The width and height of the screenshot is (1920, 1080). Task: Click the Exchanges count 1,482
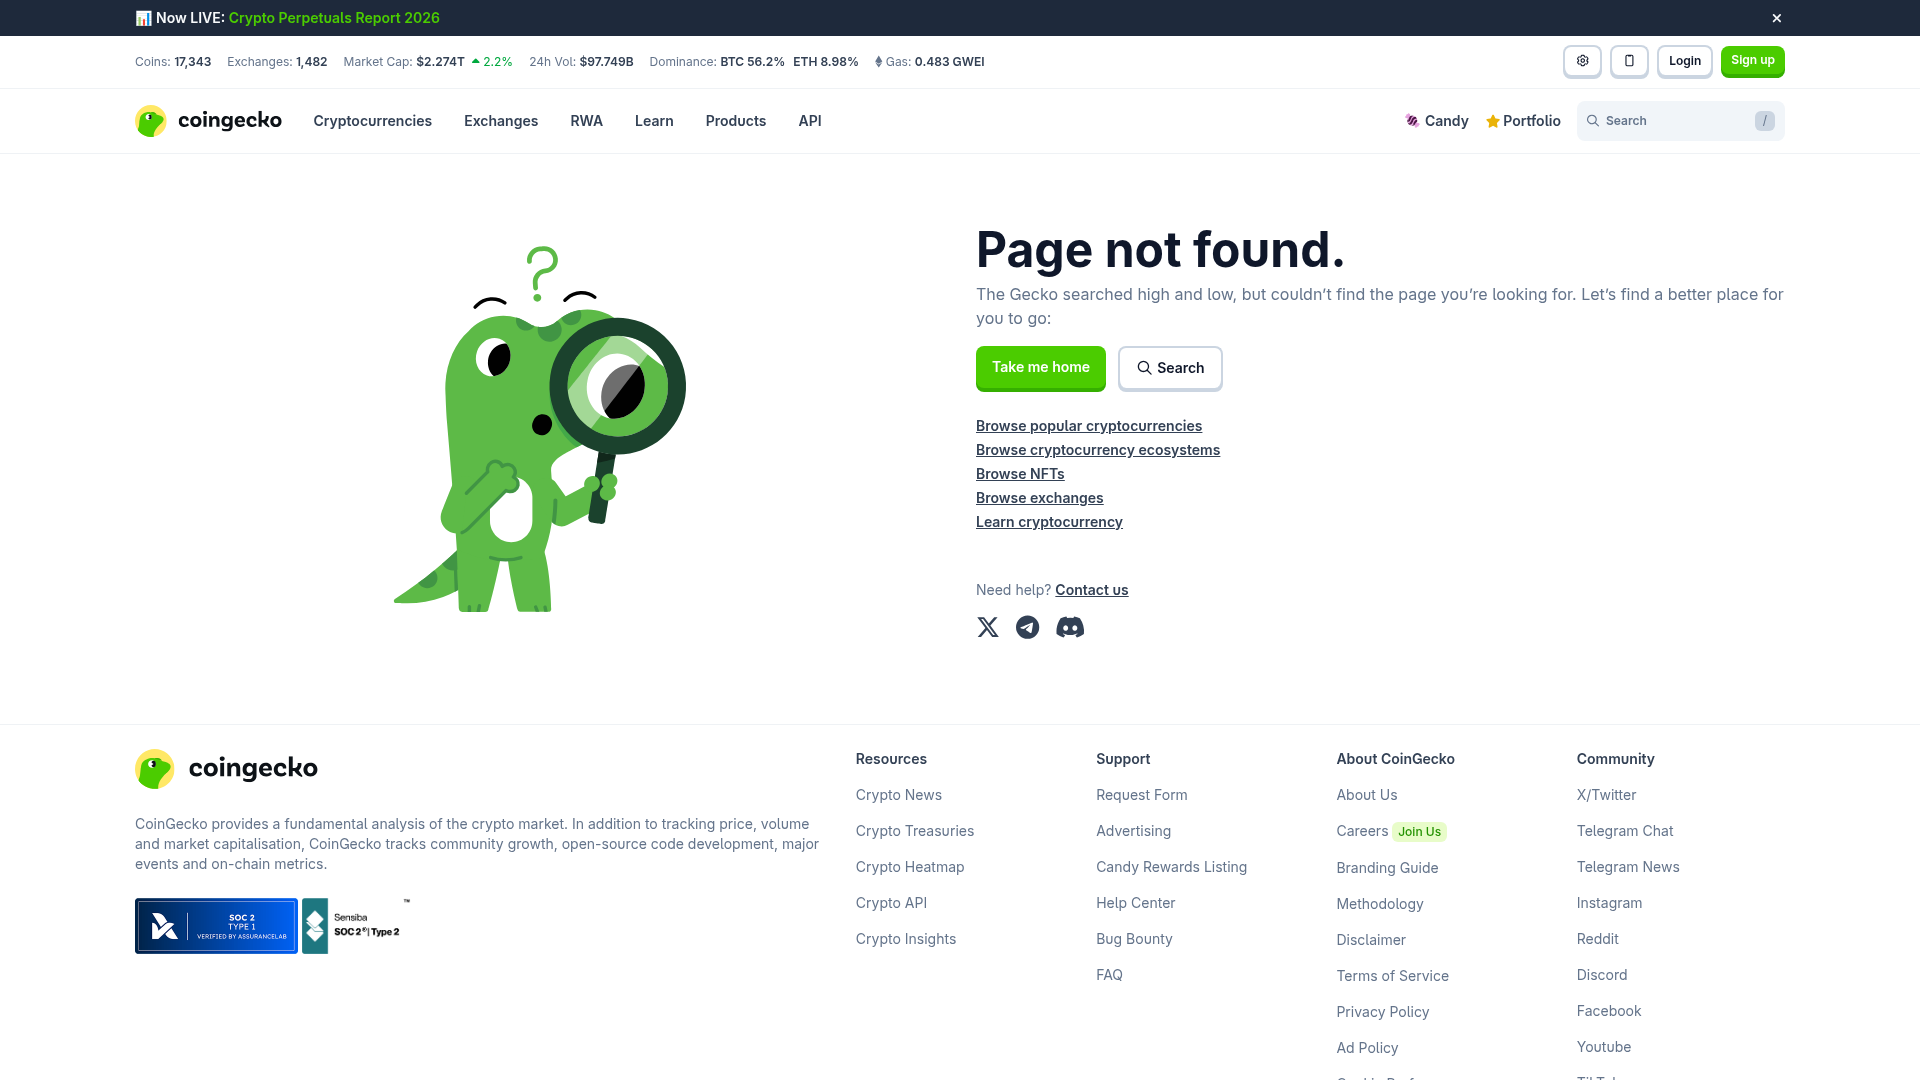[x=312, y=62]
